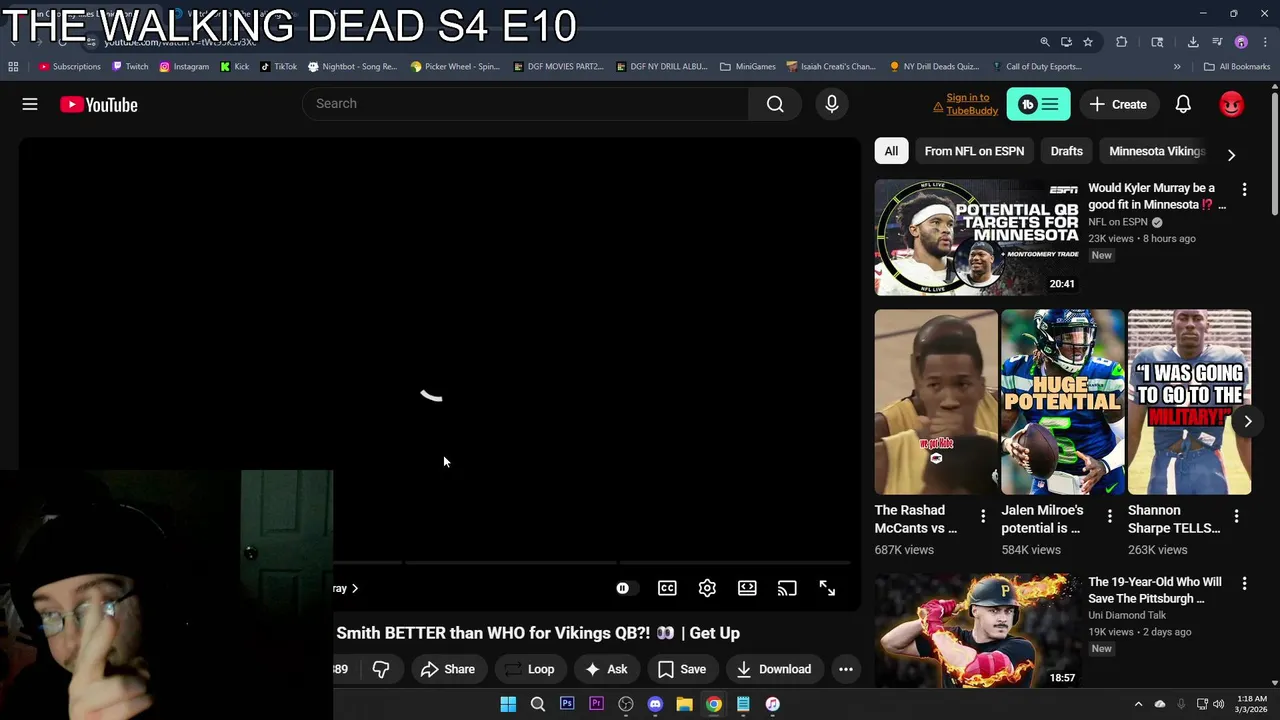The image size is (1280, 720).
Task: Open options for Rashad McCants short
Action: [x=983, y=516]
